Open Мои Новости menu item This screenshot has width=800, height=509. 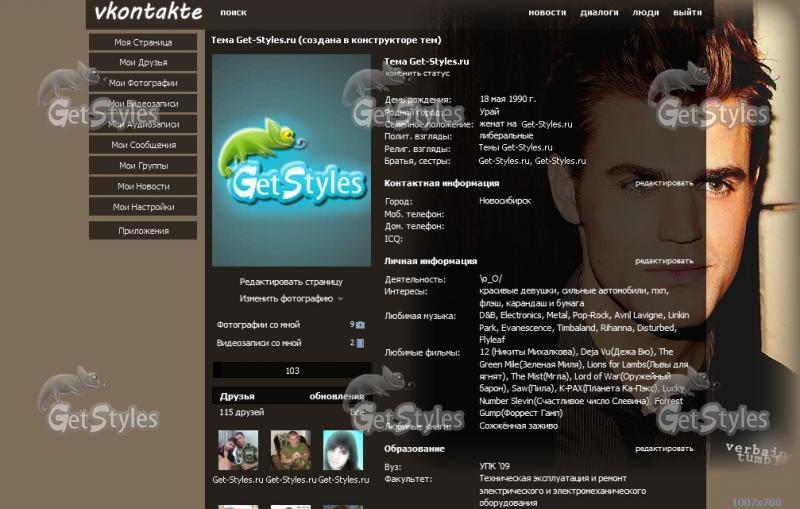click(x=143, y=186)
